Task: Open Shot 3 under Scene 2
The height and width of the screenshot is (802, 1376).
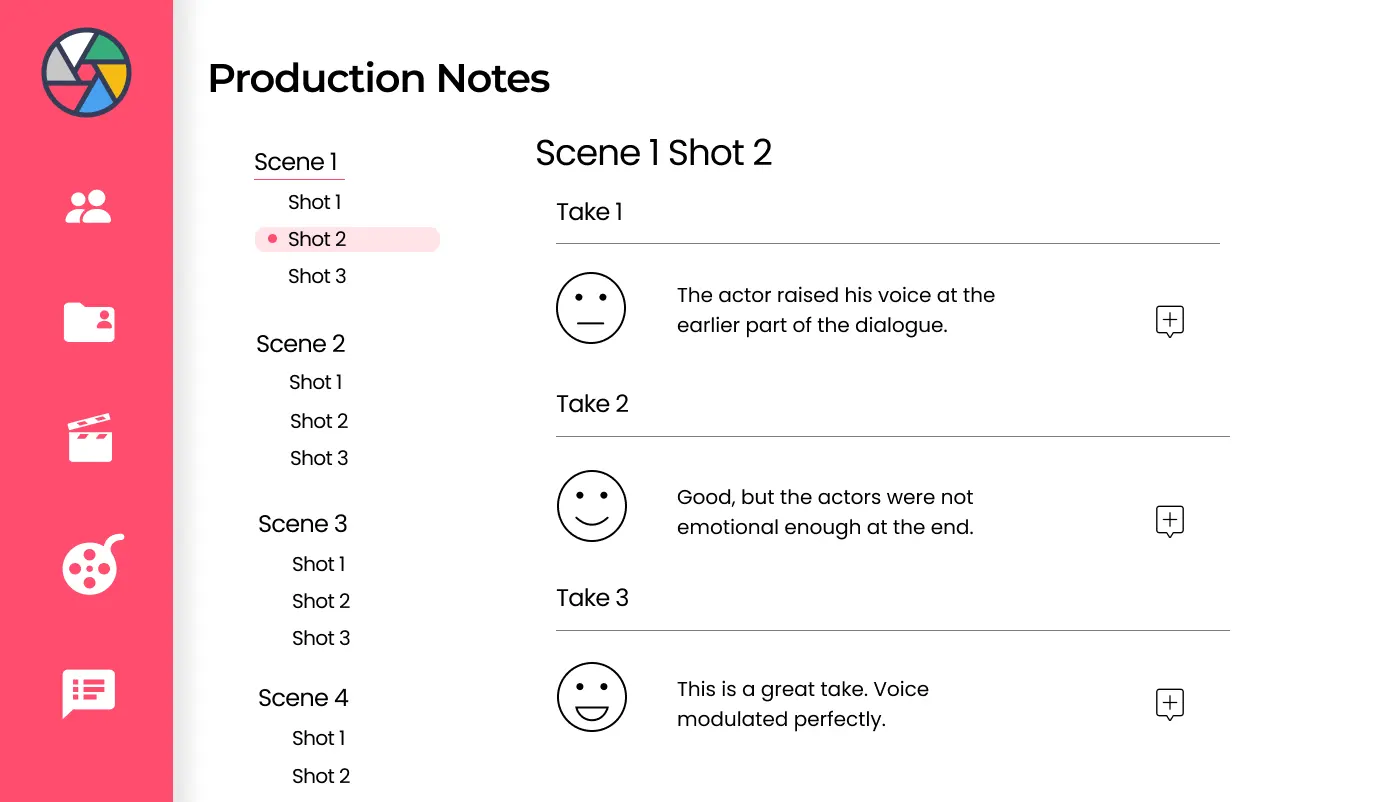Action: pyautogui.click(x=319, y=458)
